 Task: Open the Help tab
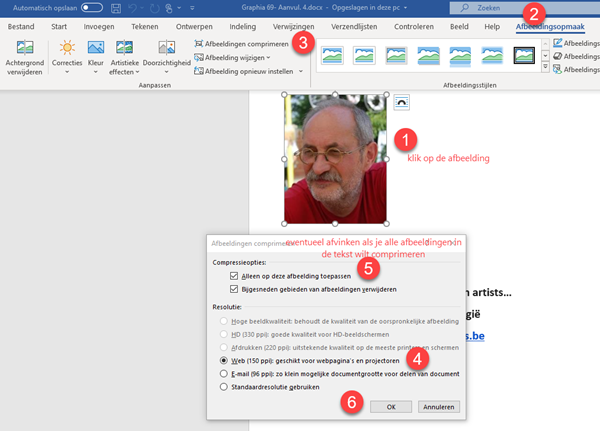[492, 26]
